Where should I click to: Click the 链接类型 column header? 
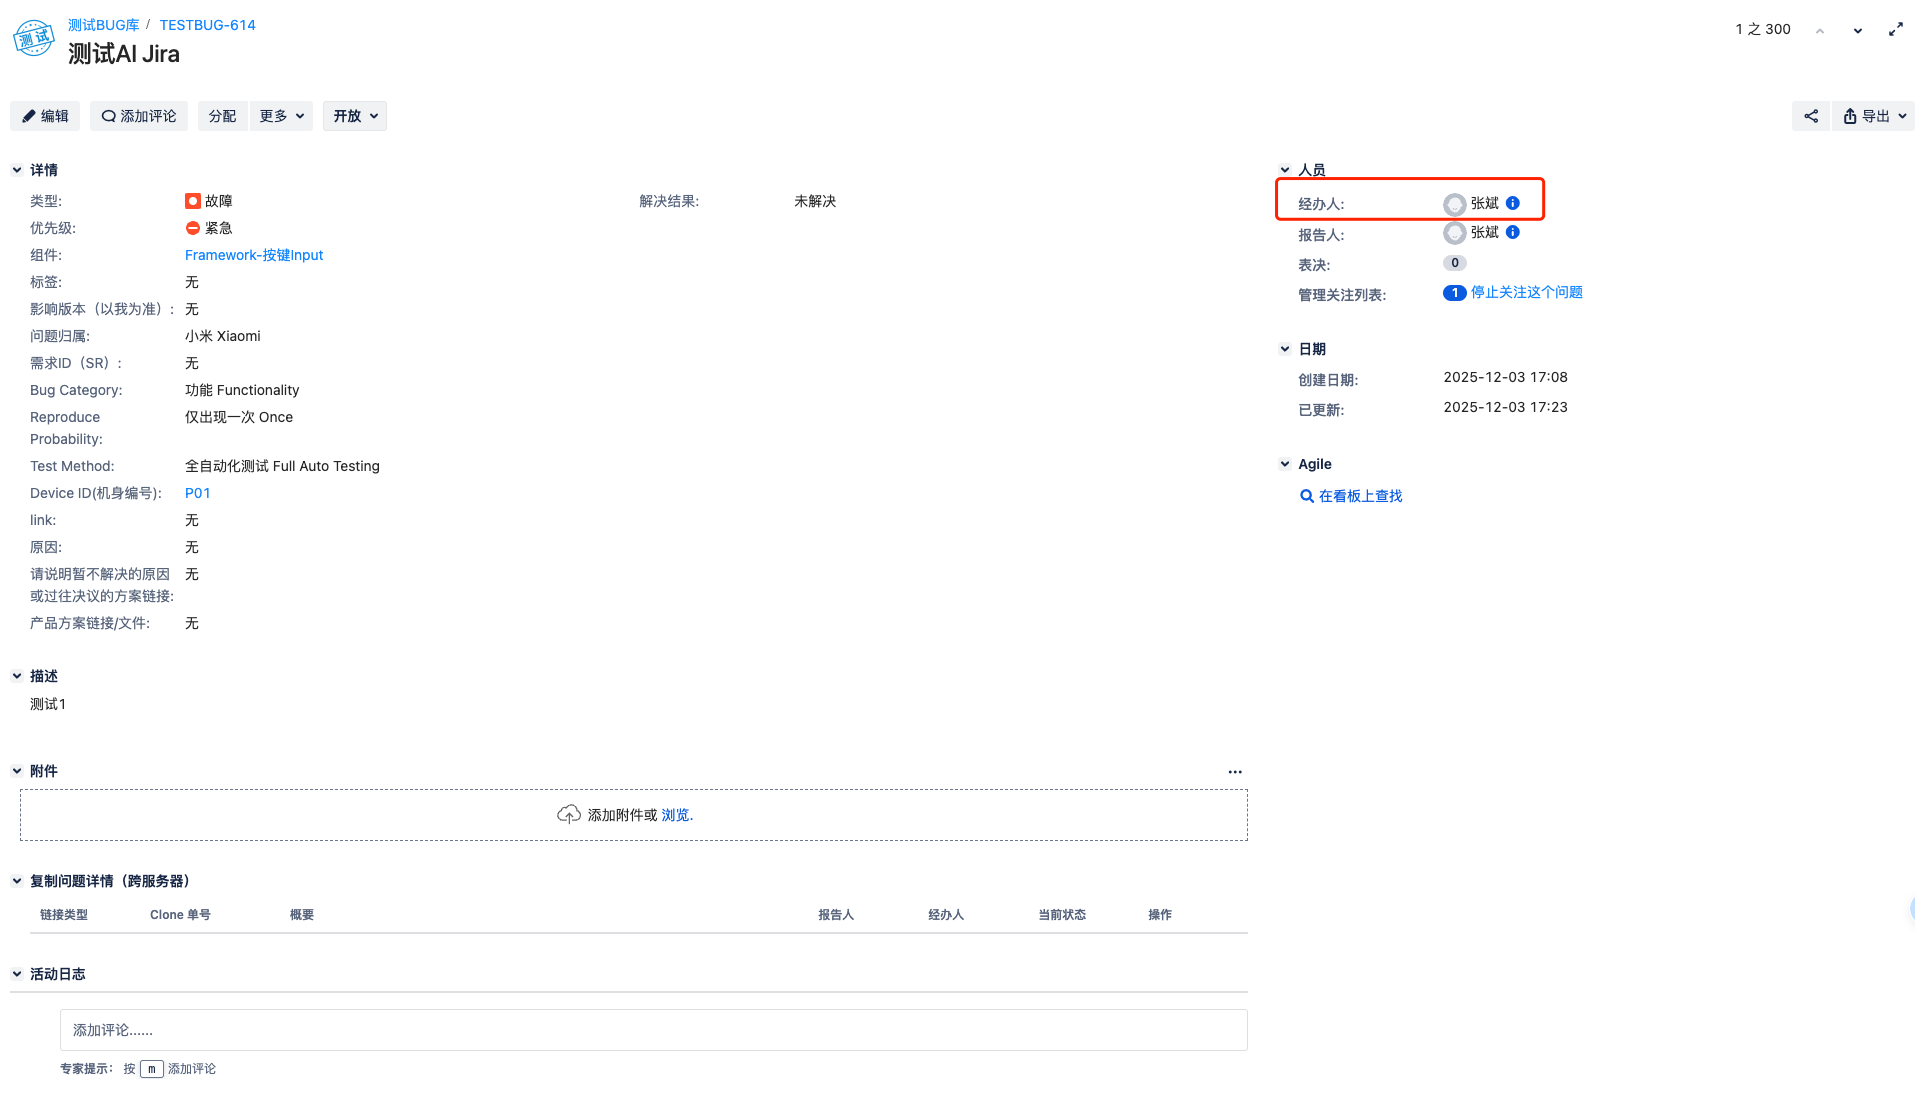64,915
